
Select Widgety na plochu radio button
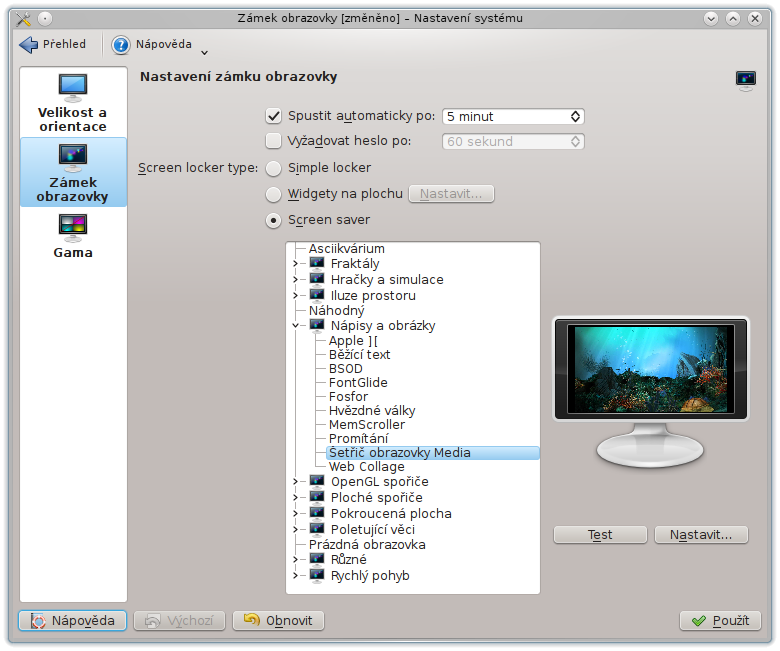coord(273,194)
